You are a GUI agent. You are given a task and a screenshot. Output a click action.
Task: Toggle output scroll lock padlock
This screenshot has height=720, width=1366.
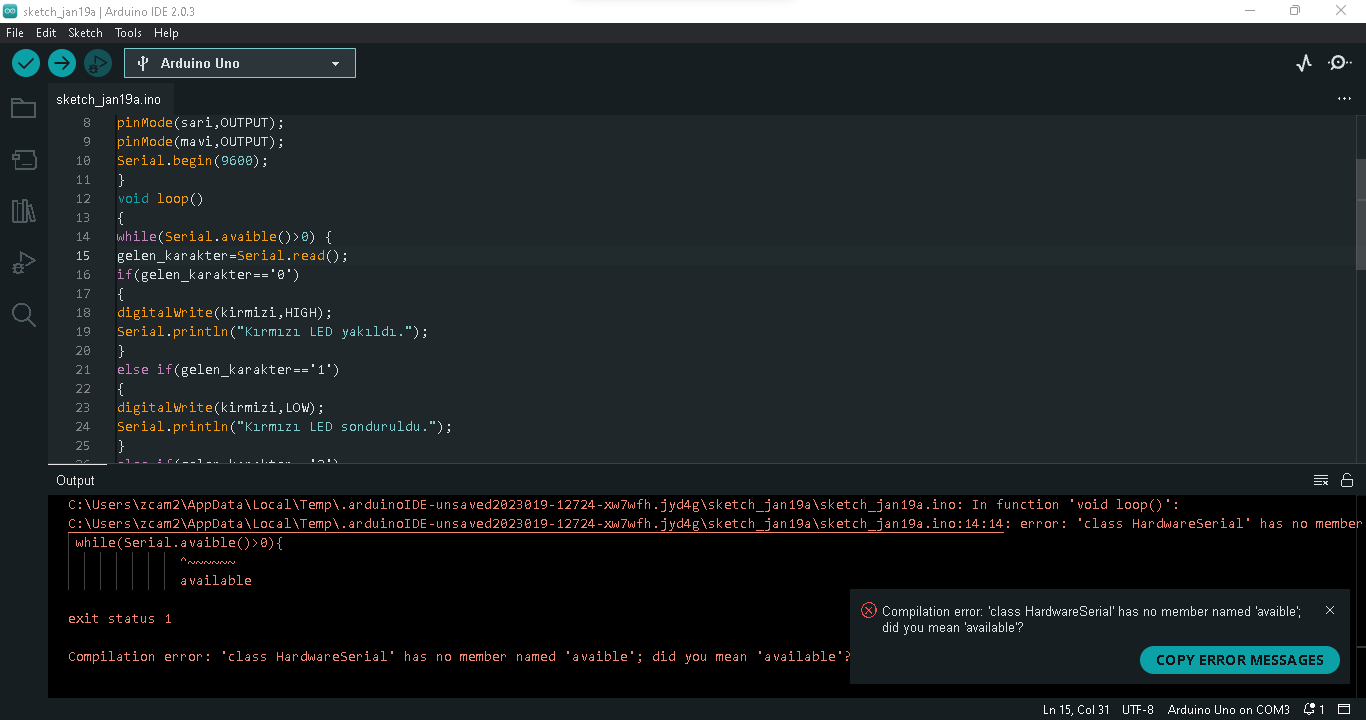(1347, 480)
